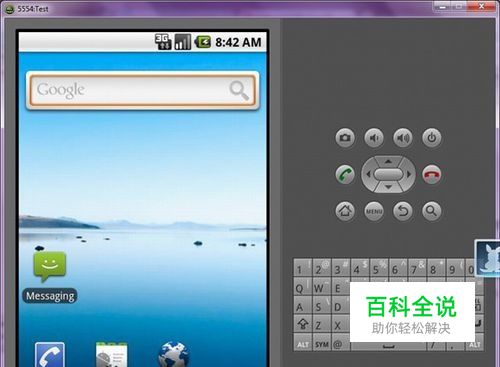Open the Messaging app icon
The width and height of the screenshot is (500, 367).
[x=50, y=267]
